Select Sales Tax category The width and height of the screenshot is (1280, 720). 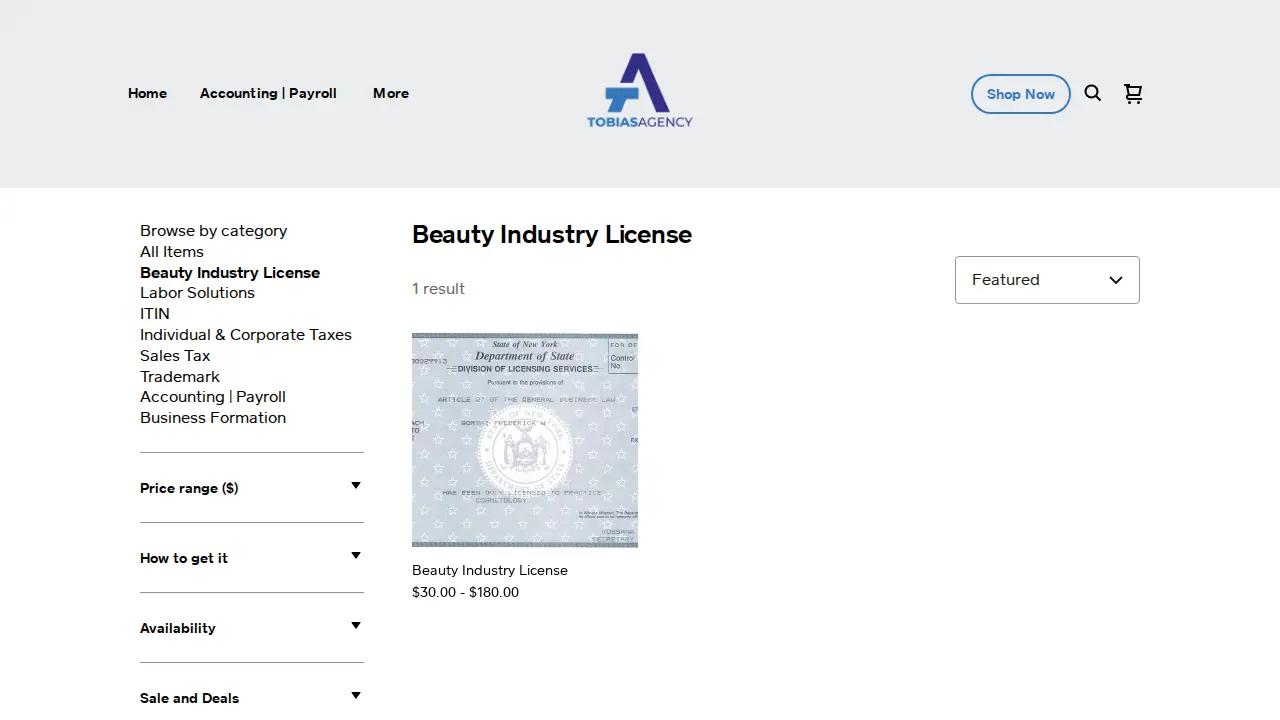click(175, 356)
